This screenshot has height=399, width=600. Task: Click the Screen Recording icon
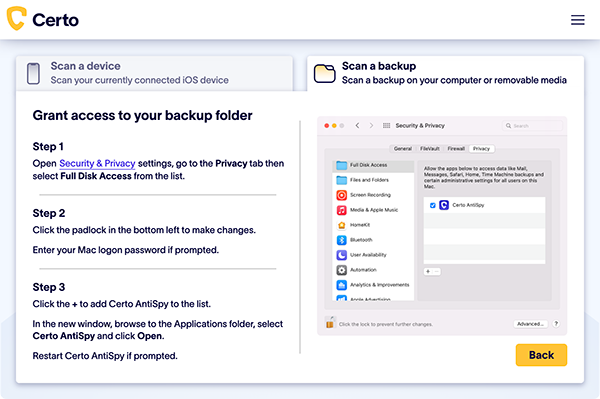click(x=341, y=195)
